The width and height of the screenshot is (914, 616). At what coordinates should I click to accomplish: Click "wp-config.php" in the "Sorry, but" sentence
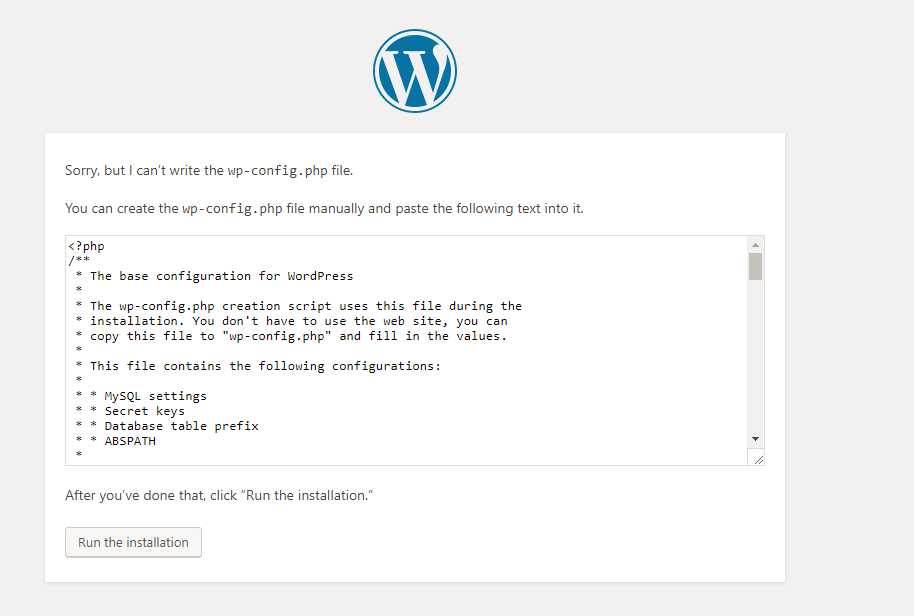coord(277,171)
